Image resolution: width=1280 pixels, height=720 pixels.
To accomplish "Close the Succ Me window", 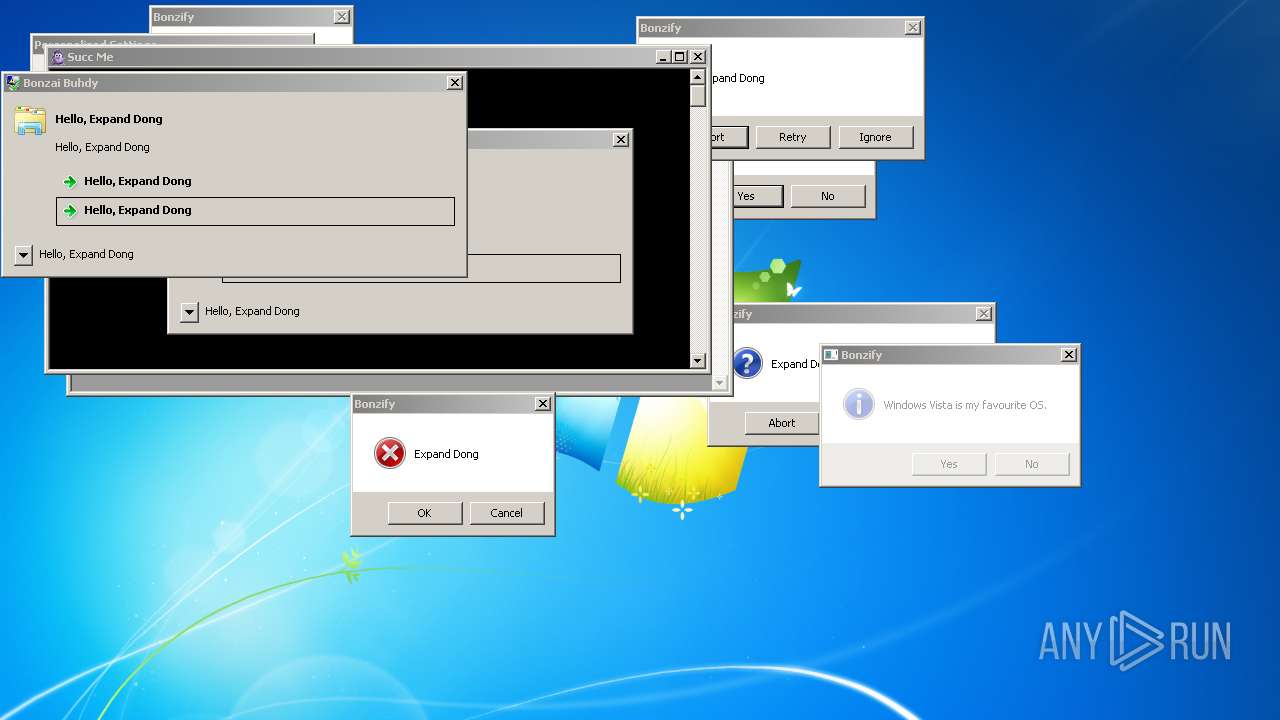I will click(698, 57).
